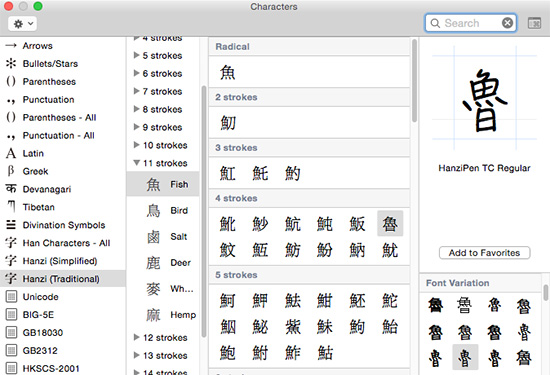The width and height of the screenshot is (550, 375).
Task: Select the Latin category
Action: coord(33,153)
